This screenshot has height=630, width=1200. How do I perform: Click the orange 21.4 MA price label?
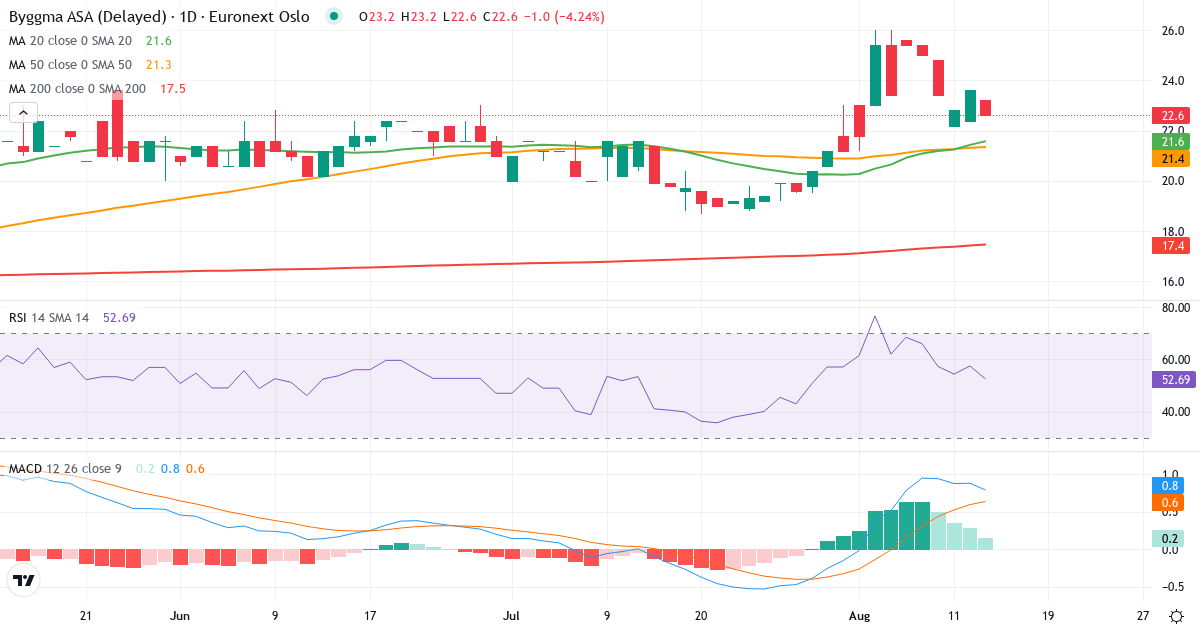1169,159
